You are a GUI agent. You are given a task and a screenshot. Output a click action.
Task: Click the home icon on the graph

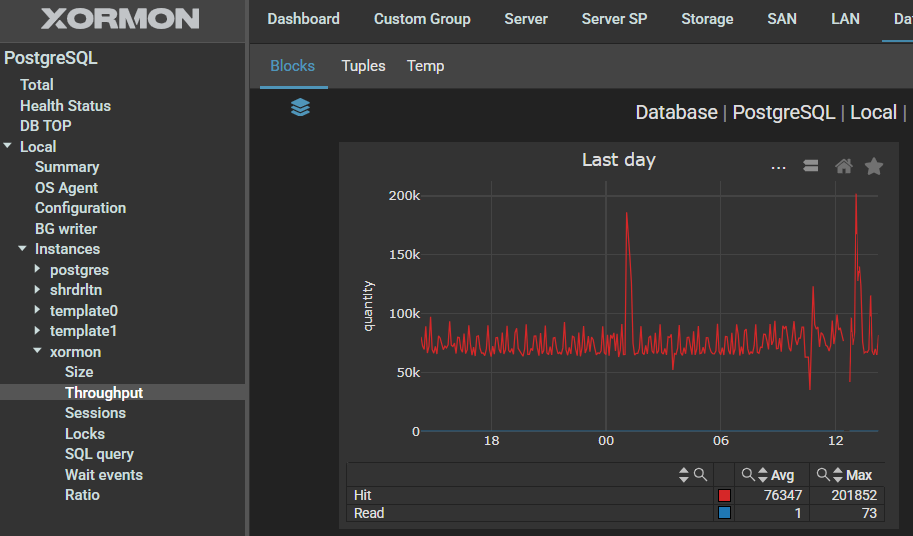point(843,166)
